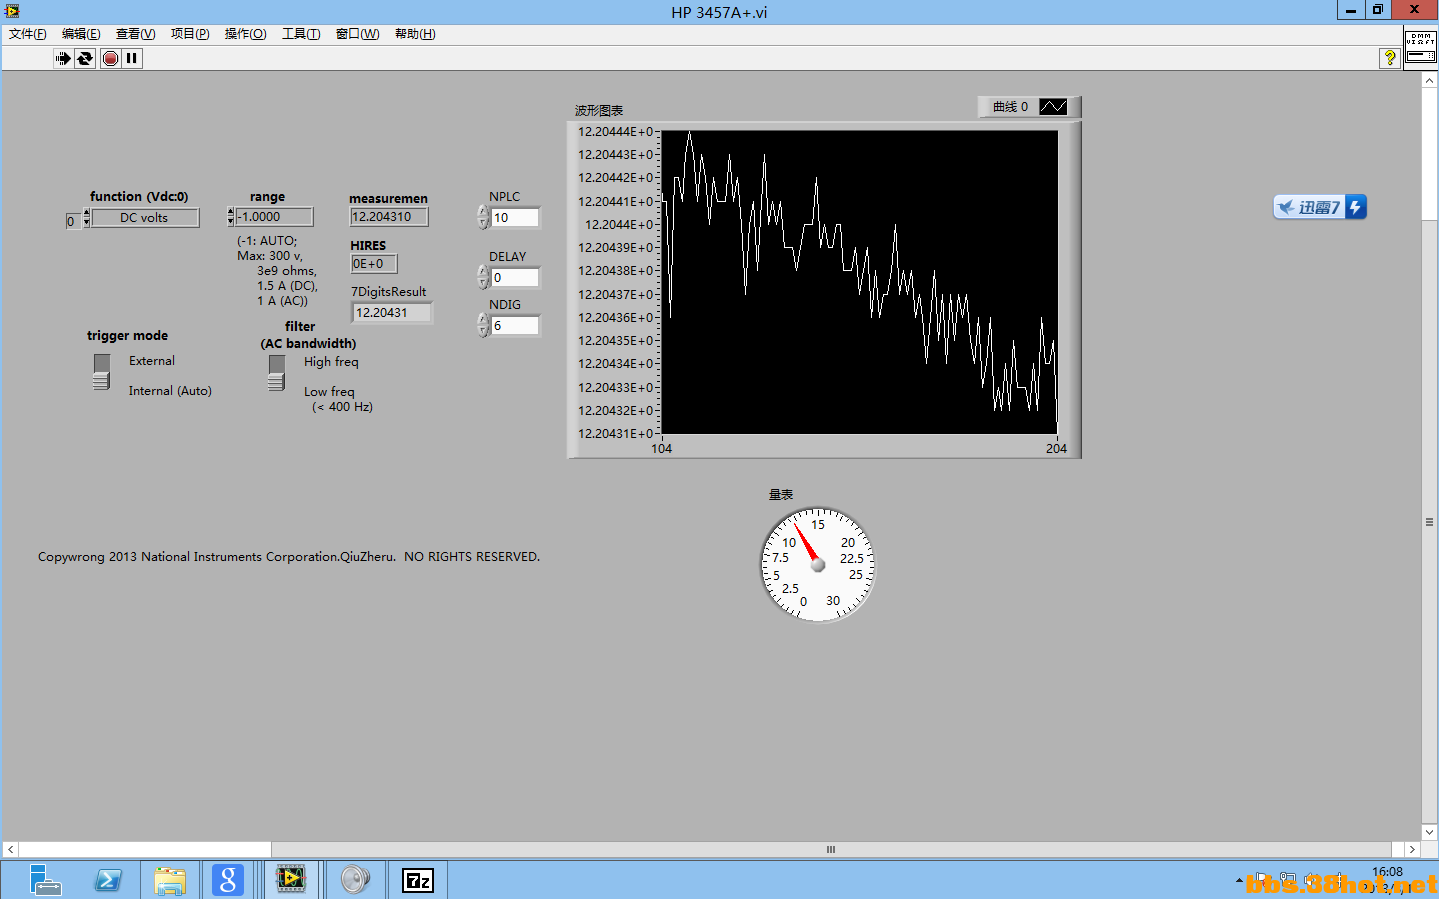
Task: Click the NDIG field showing 6
Action: (515, 325)
